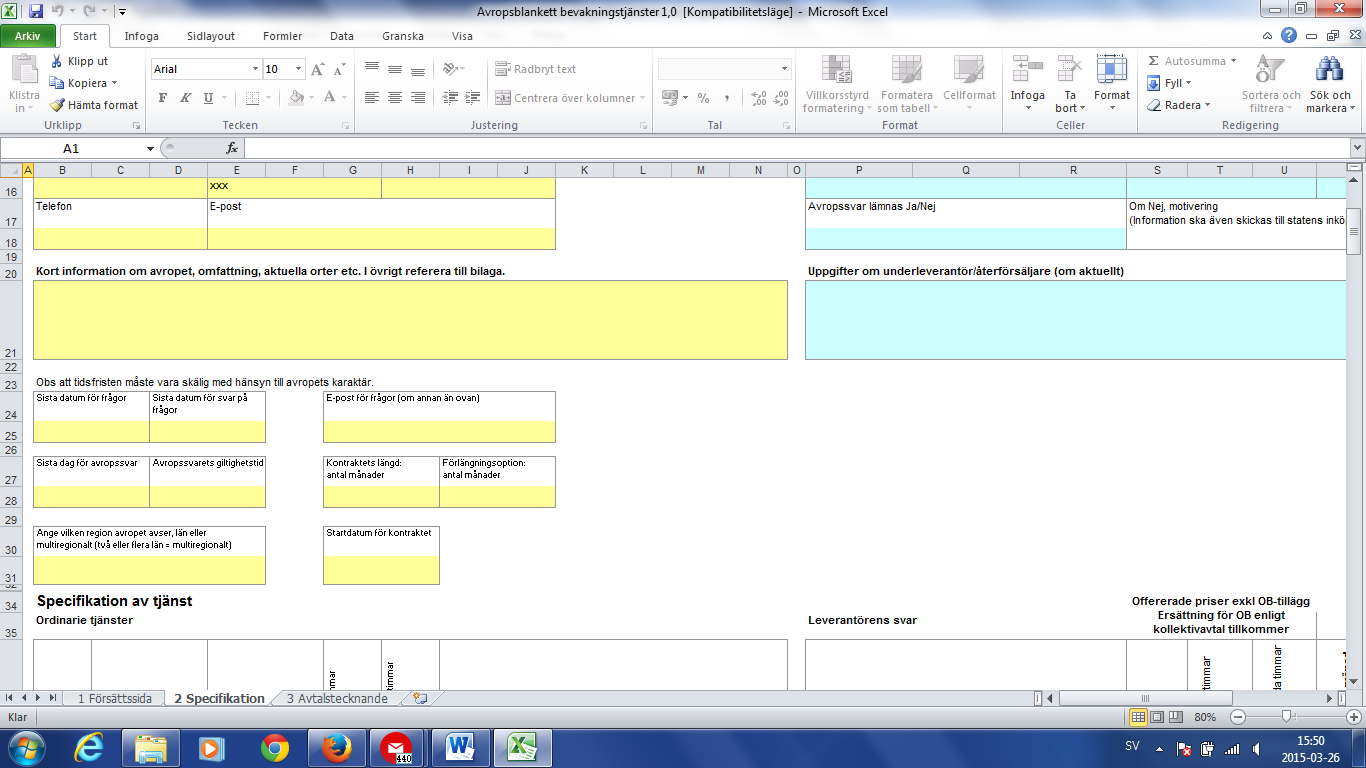The image size is (1366, 768).
Task: Open Sök och markera binoculars
Action: click(x=1330, y=84)
